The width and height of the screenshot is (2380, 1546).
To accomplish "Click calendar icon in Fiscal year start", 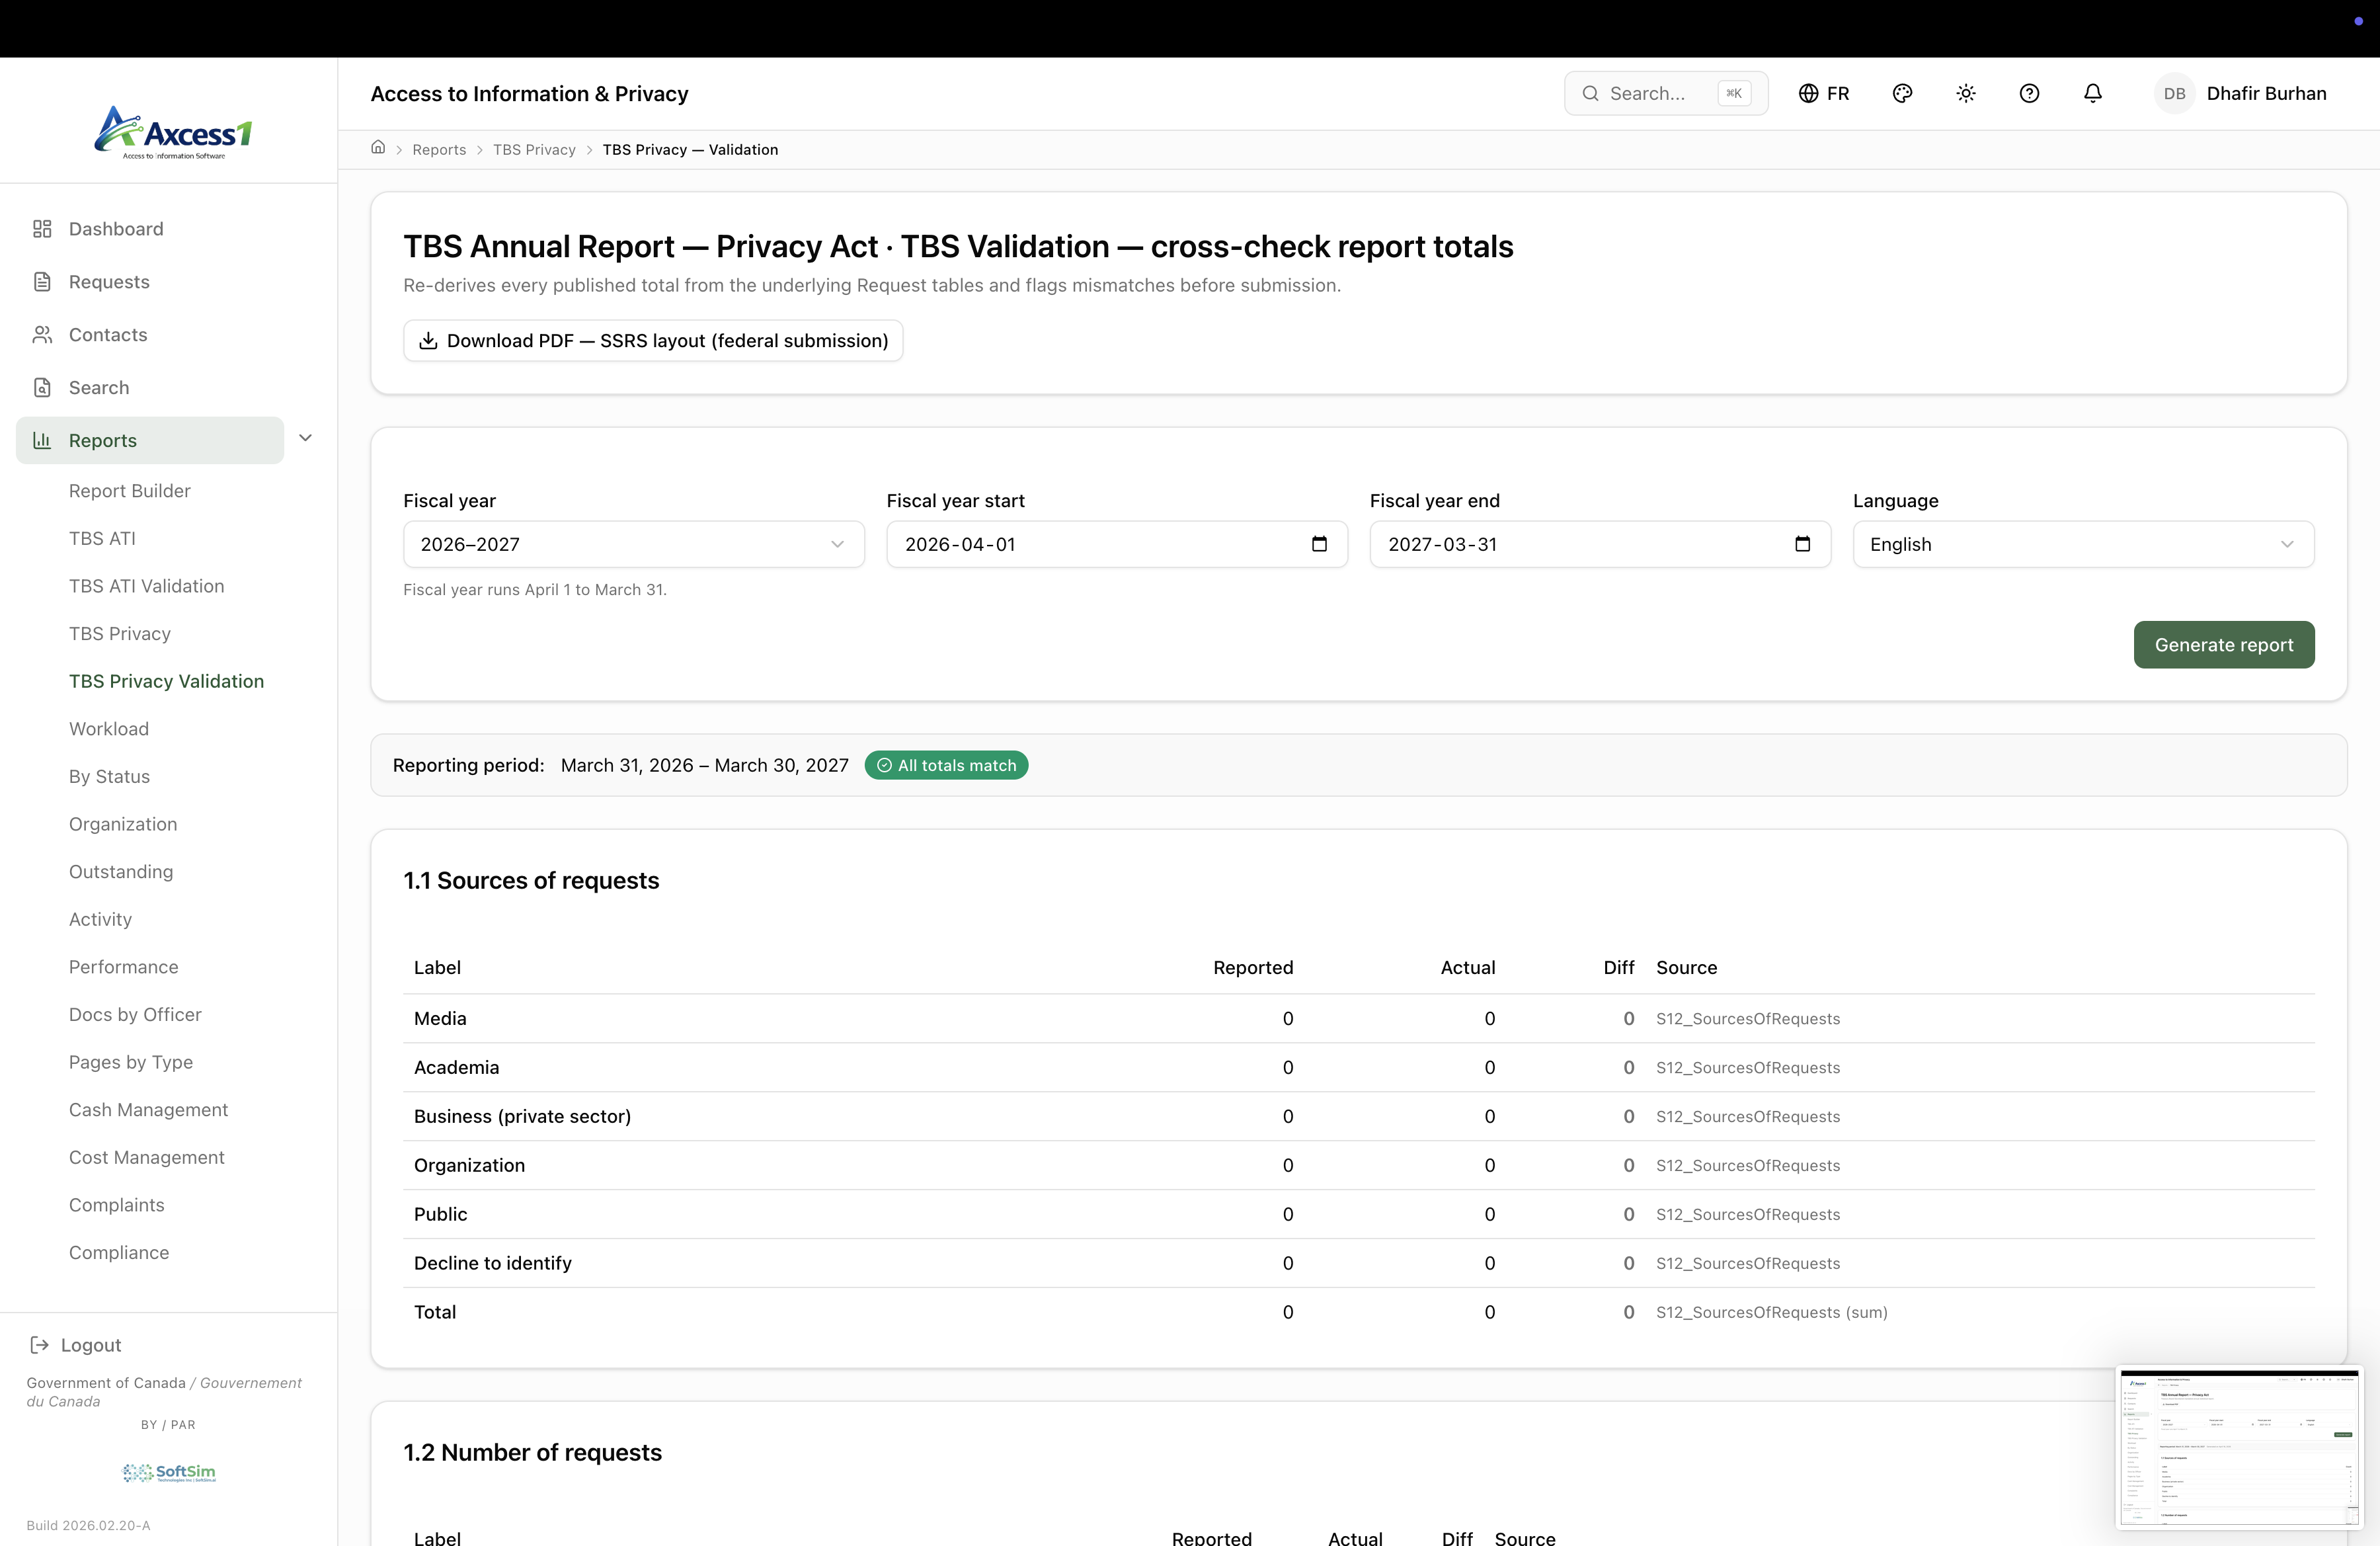I will (1319, 544).
